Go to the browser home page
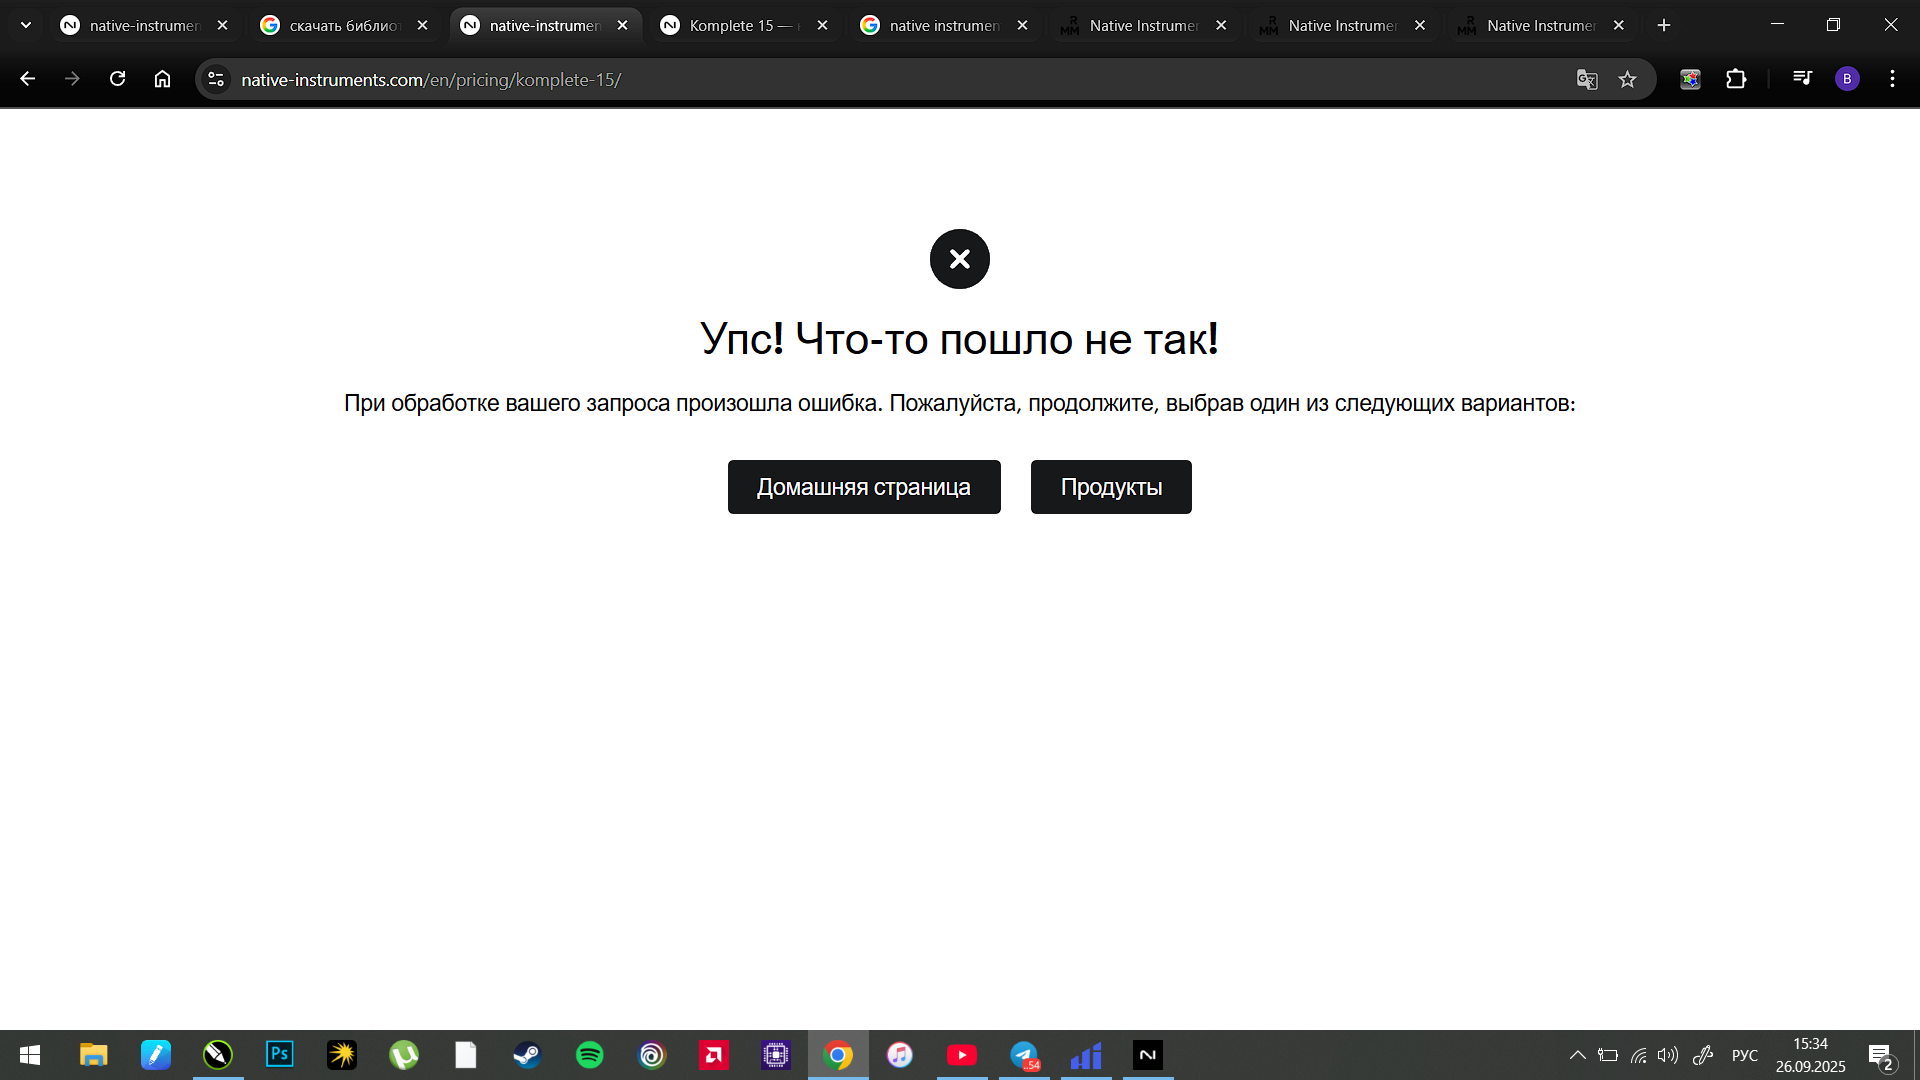The width and height of the screenshot is (1920, 1080). click(162, 79)
